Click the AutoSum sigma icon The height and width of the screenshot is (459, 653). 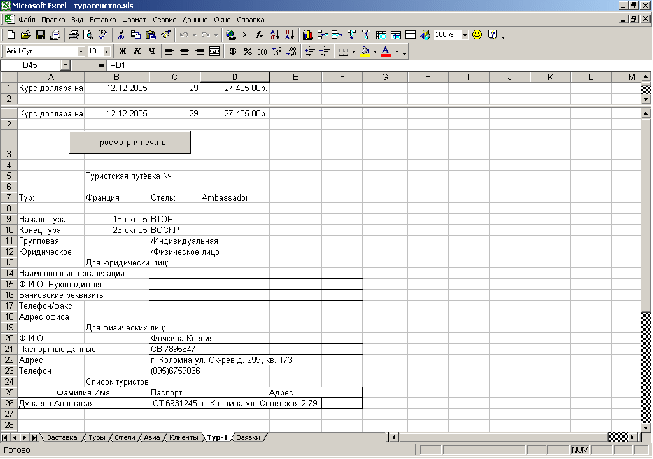245,35
